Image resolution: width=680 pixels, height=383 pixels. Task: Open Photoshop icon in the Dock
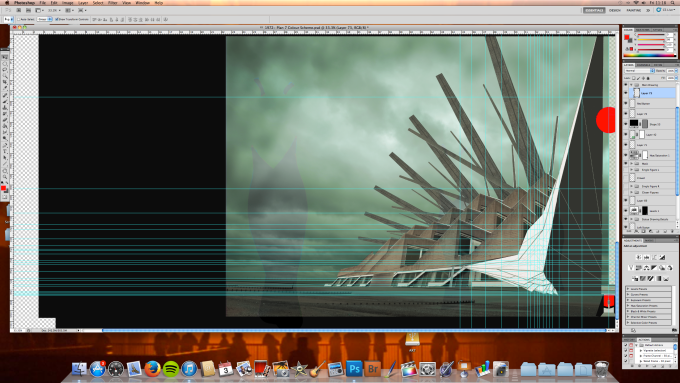(354, 369)
